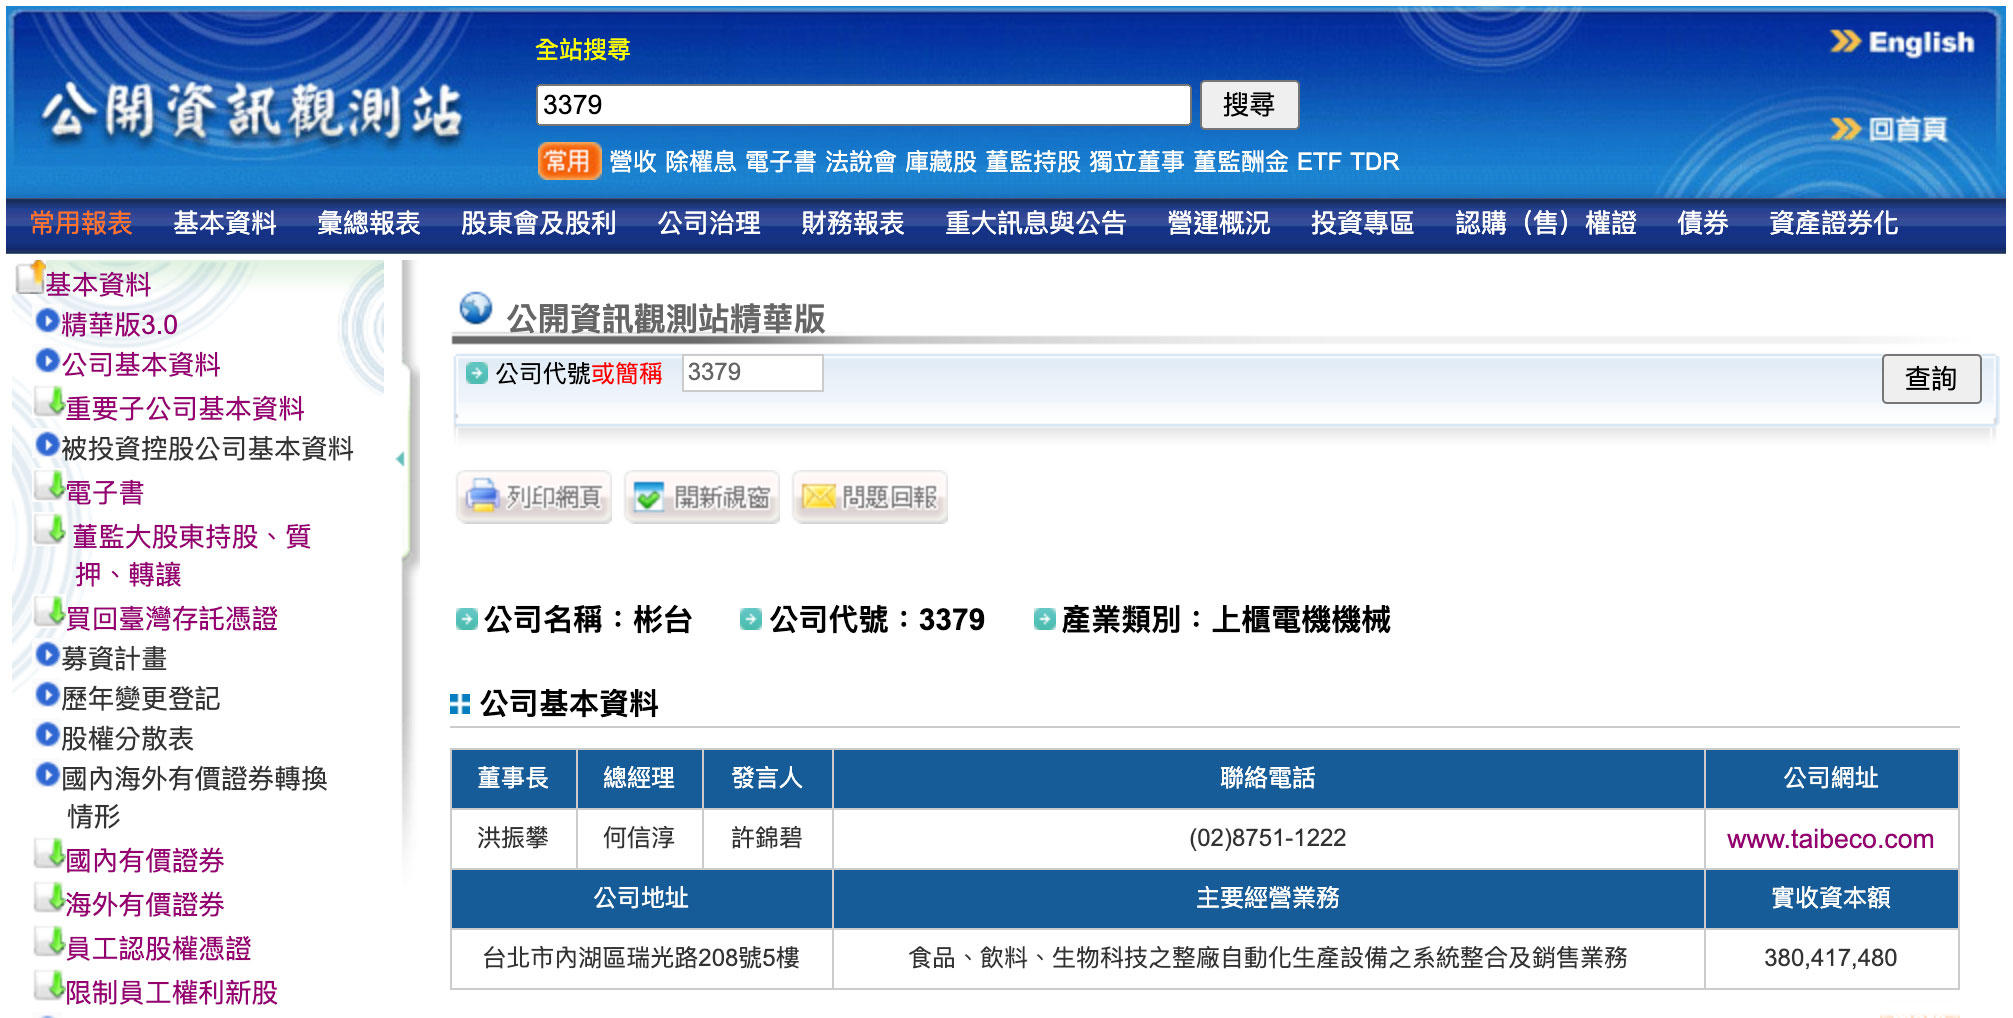Click the spokesperson name 許錦碧
Image resolution: width=2013 pixels, height=1018 pixels.
coord(767,838)
